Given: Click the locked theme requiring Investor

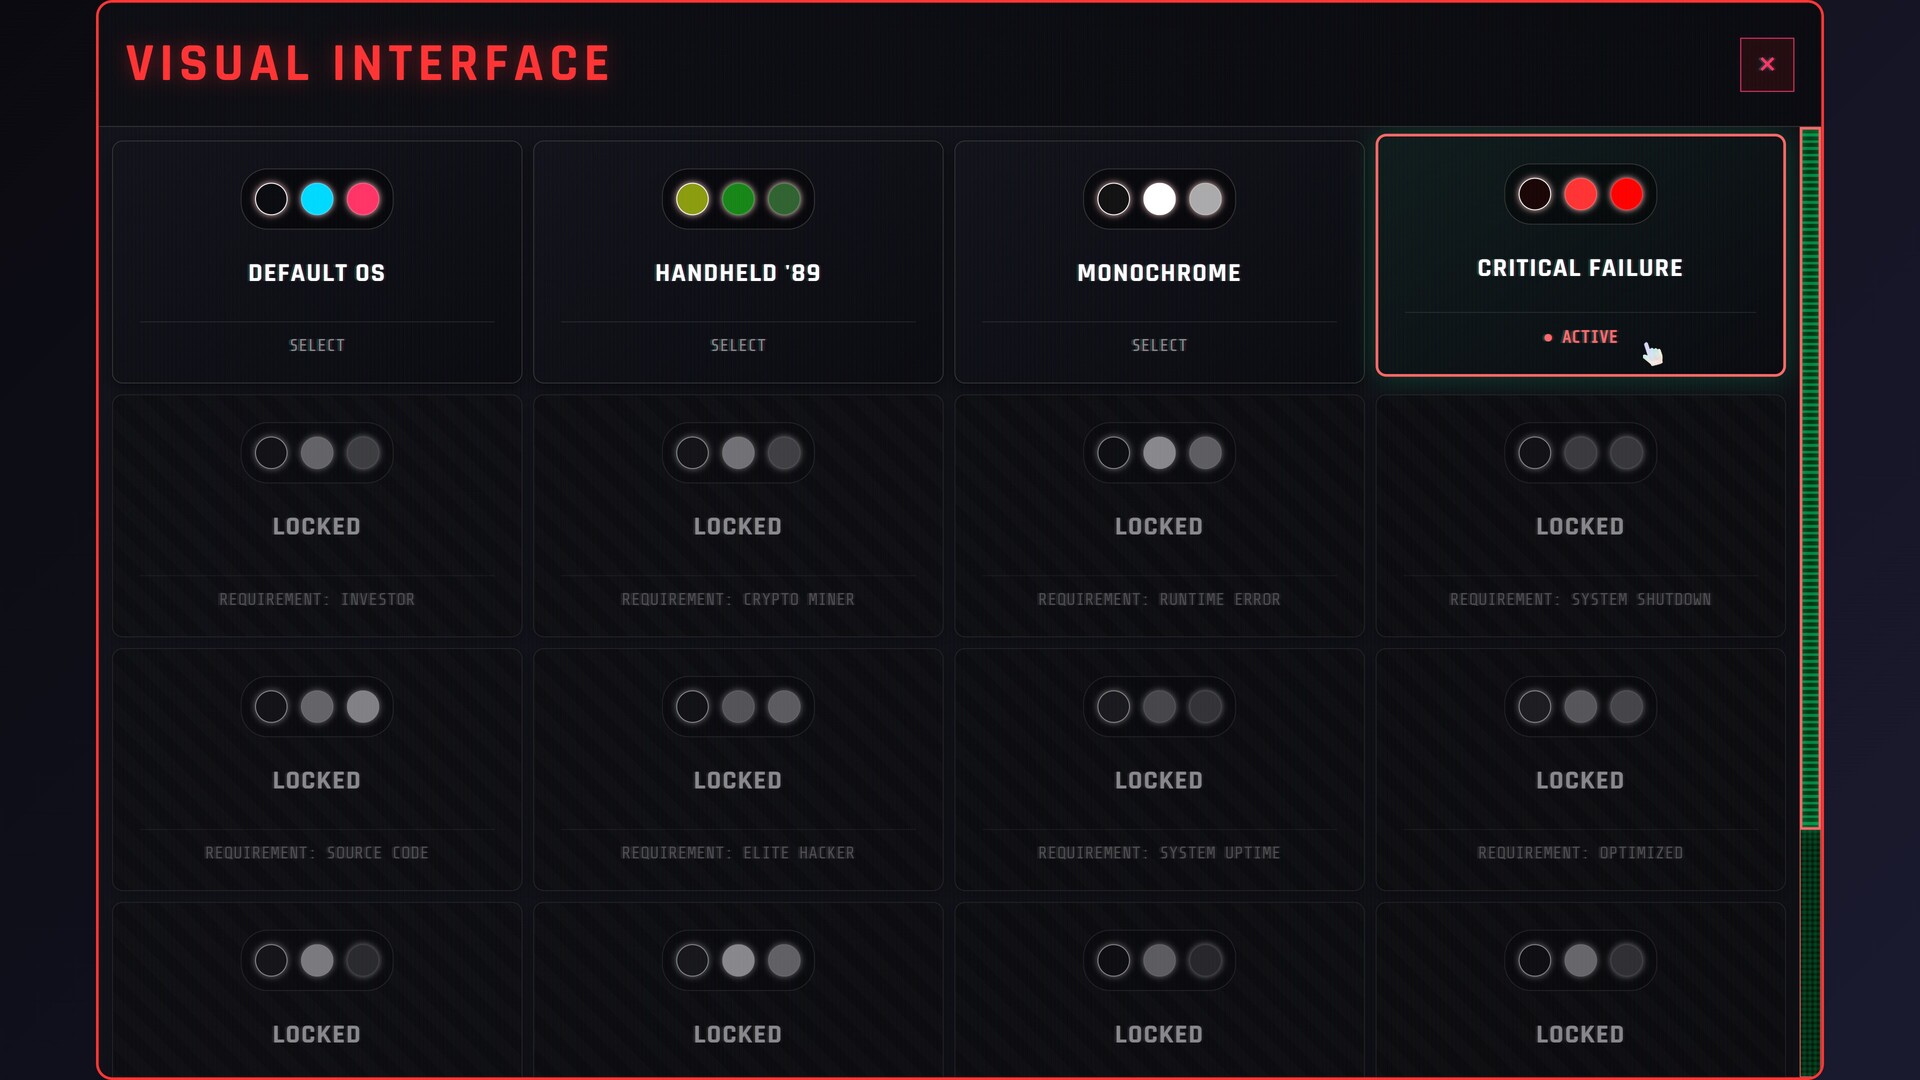Looking at the screenshot, I should pos(316,516).
